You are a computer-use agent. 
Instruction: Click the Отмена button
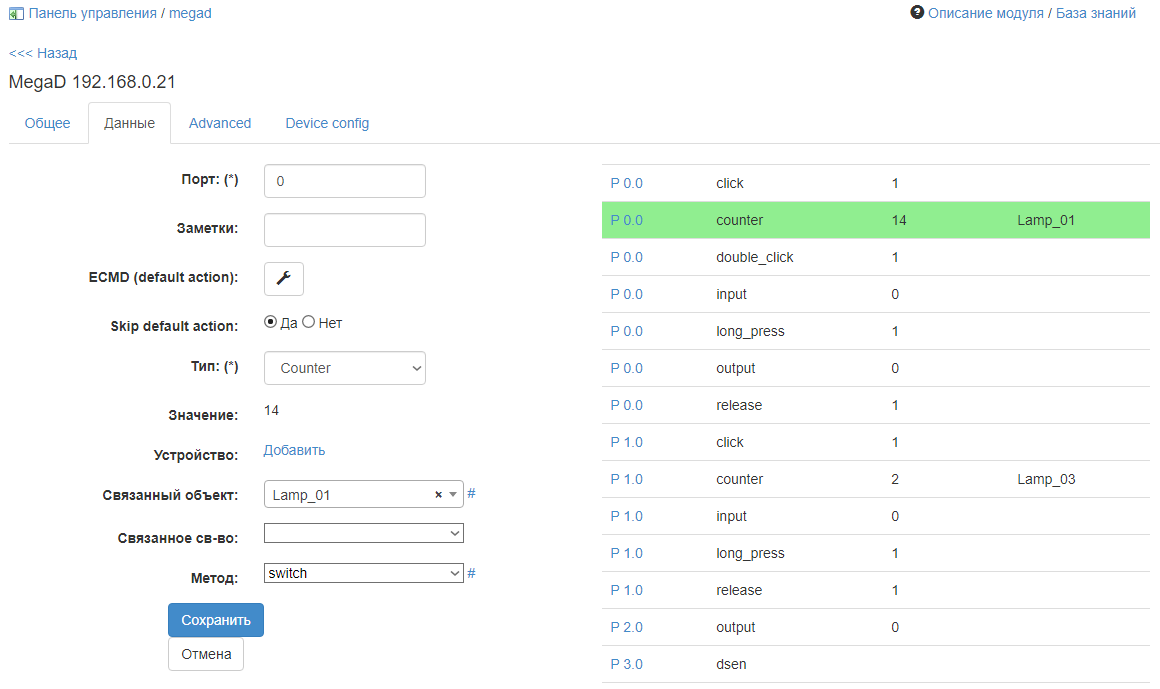(206, 654)
